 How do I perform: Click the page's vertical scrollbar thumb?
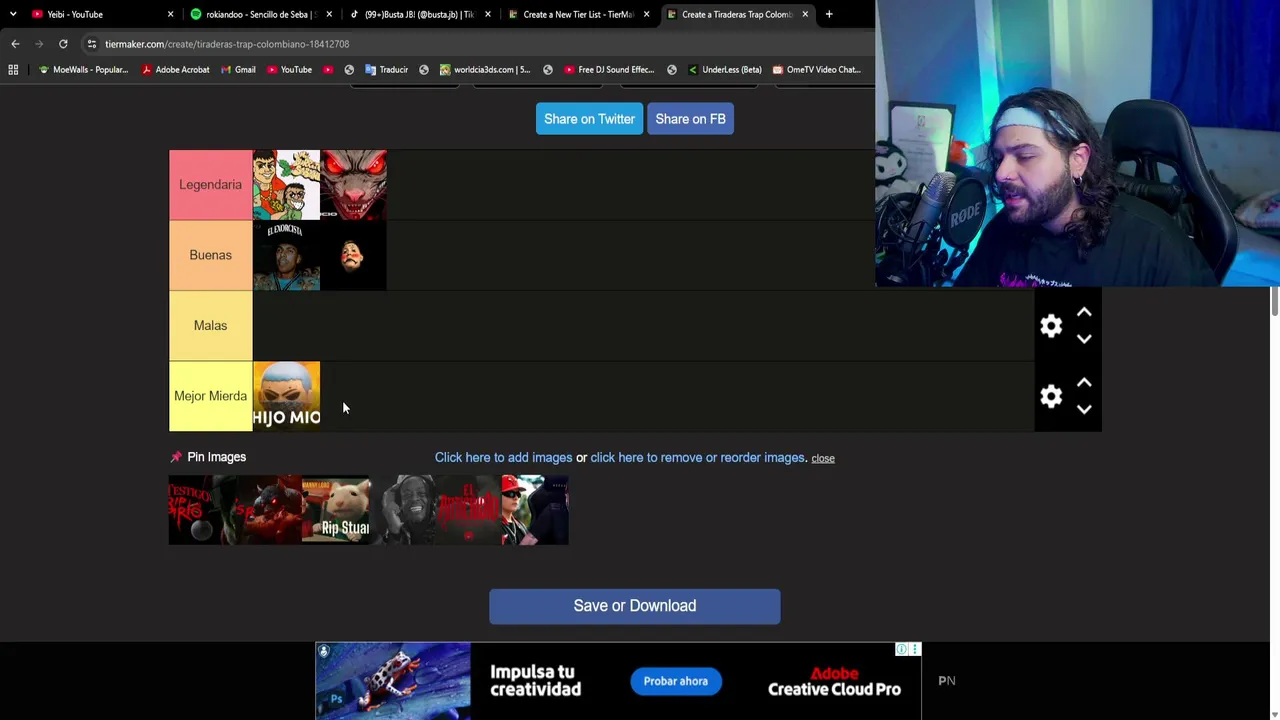[x=1274, y=301]
